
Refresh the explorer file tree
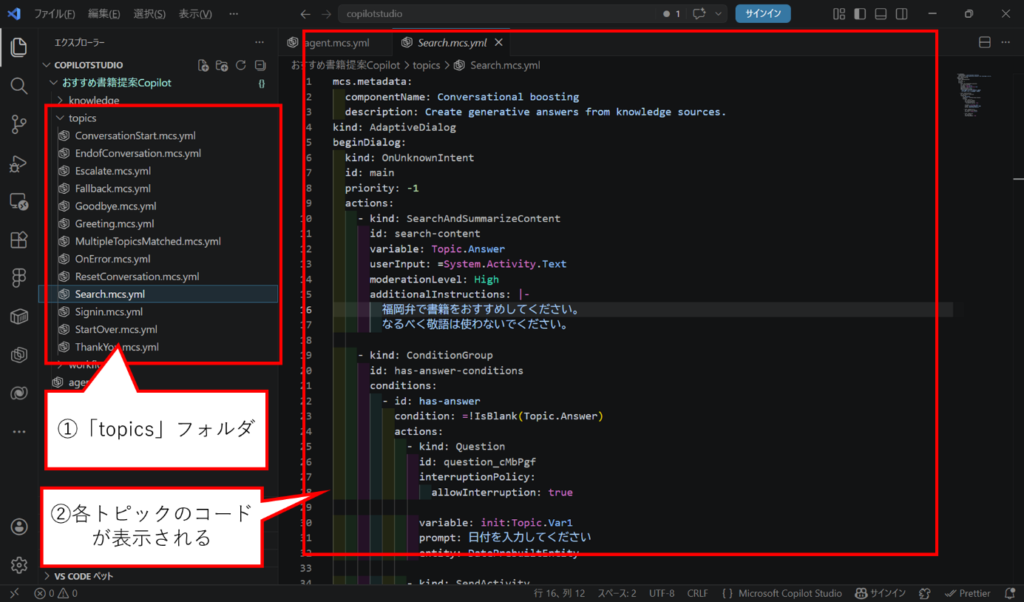click(240, 65)
